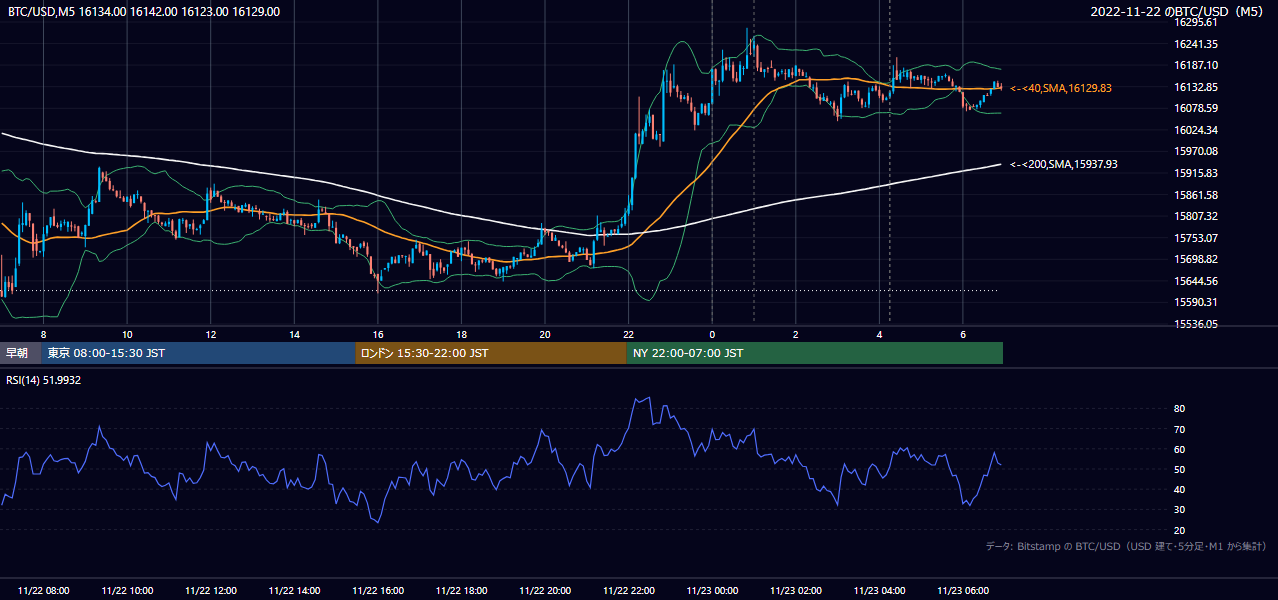Click price axis label 16024.34

click(x=1195, y=130)
